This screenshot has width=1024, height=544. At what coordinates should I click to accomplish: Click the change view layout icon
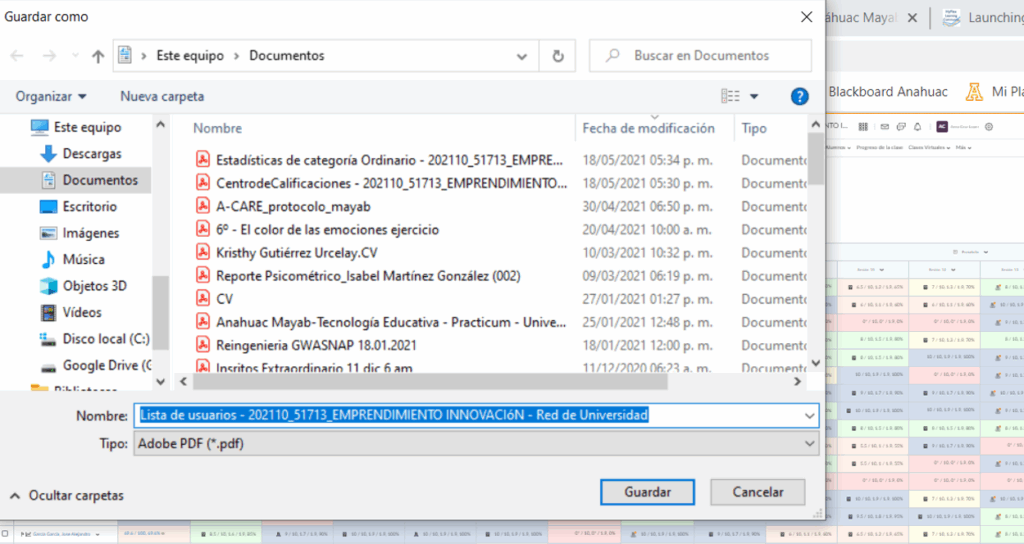731,97
